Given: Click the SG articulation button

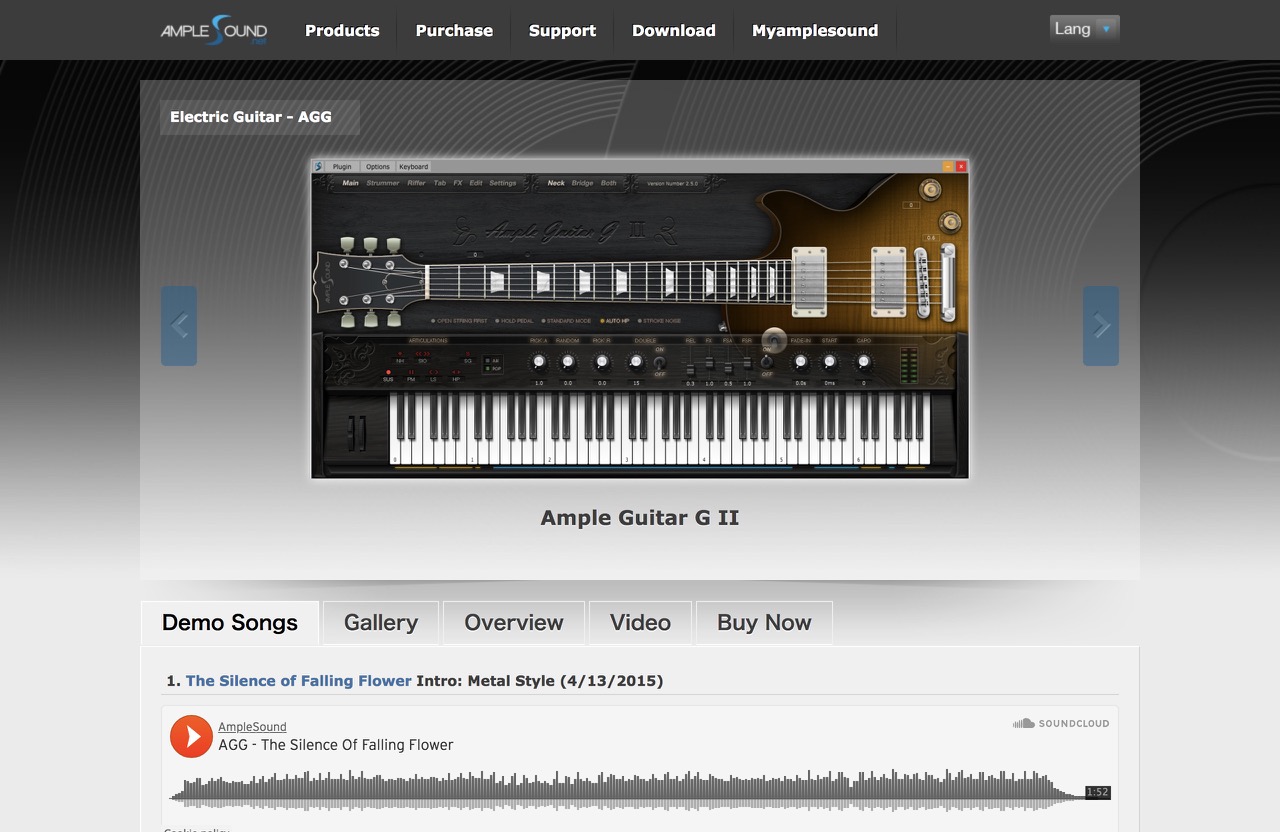Looking at the screenshot, I should (x=466, y=359).
